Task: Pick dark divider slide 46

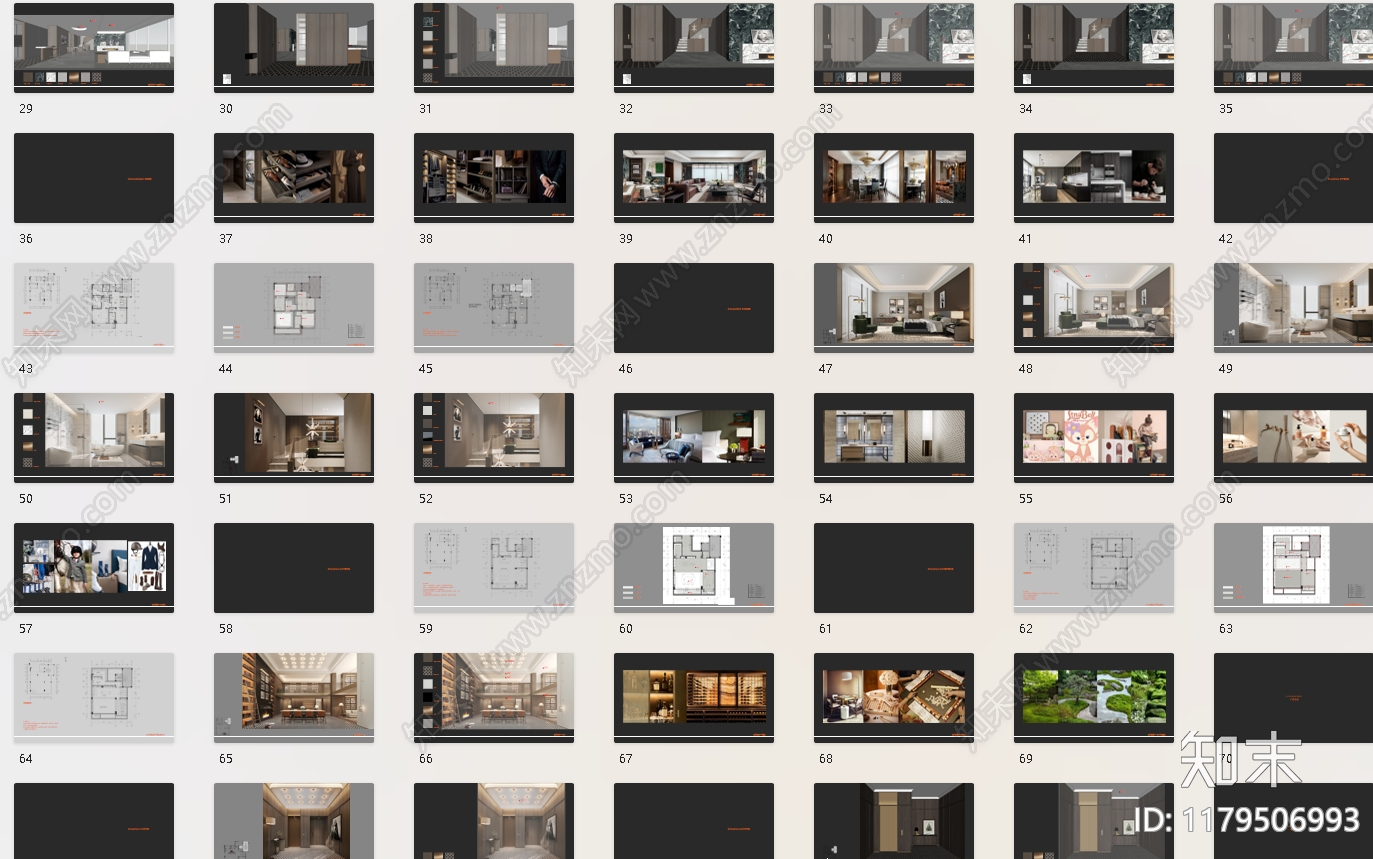Action: pos(694,308)
